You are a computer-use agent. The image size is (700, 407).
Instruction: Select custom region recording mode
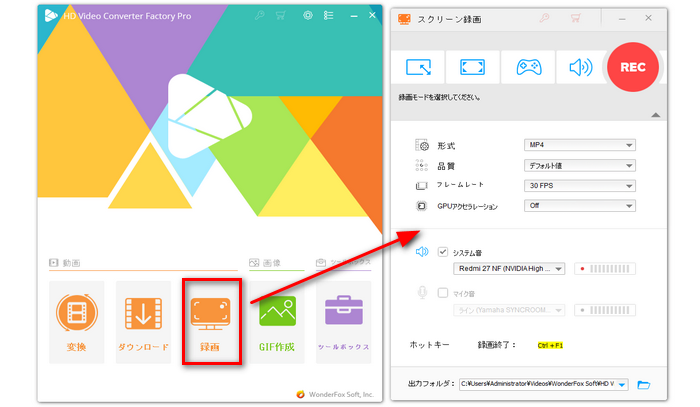[x=418, y=67]
